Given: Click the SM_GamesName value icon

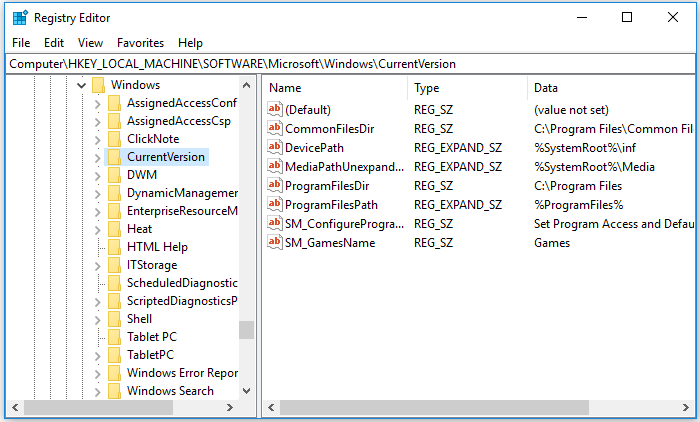Looking at the screenshot, I should tap(275, 243).
